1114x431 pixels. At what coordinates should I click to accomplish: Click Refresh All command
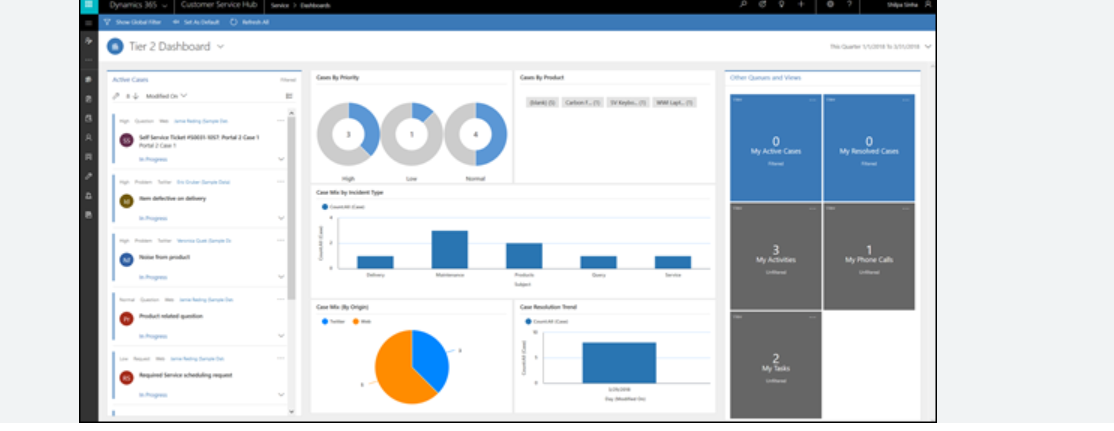[x=249, y=23]
